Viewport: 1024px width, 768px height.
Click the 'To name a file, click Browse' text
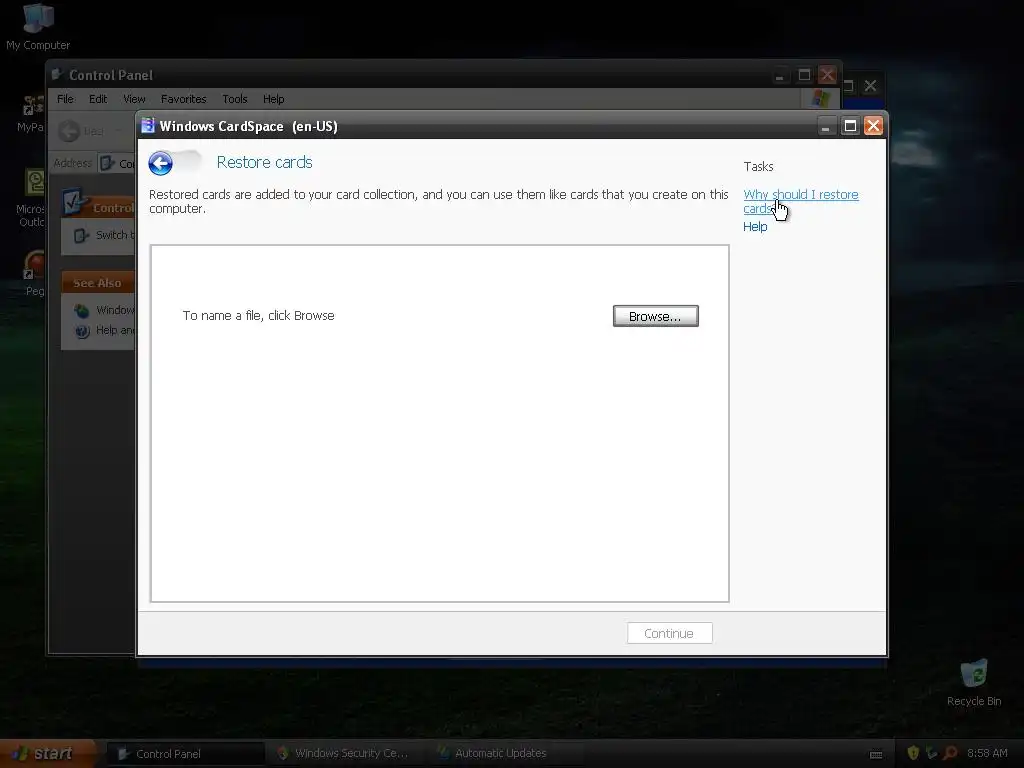(259, 315)
